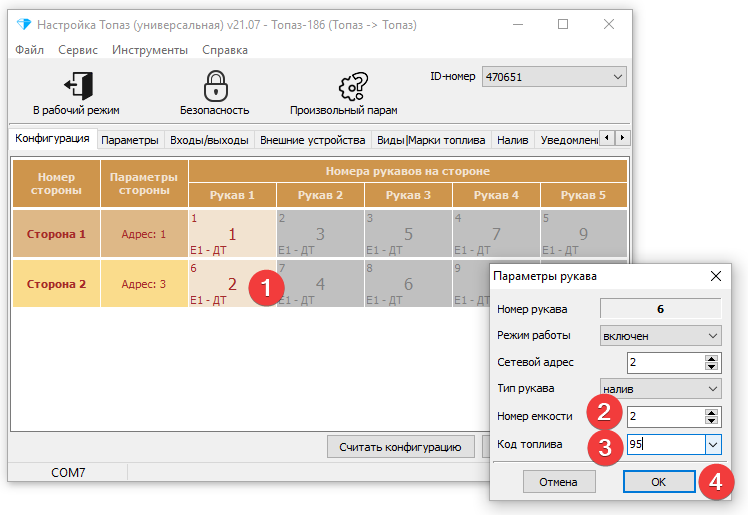The height and width of the screenshot is (515, 748).
Task: Increase Номер емкости with up arrow
Action: (x=711, y=412)
